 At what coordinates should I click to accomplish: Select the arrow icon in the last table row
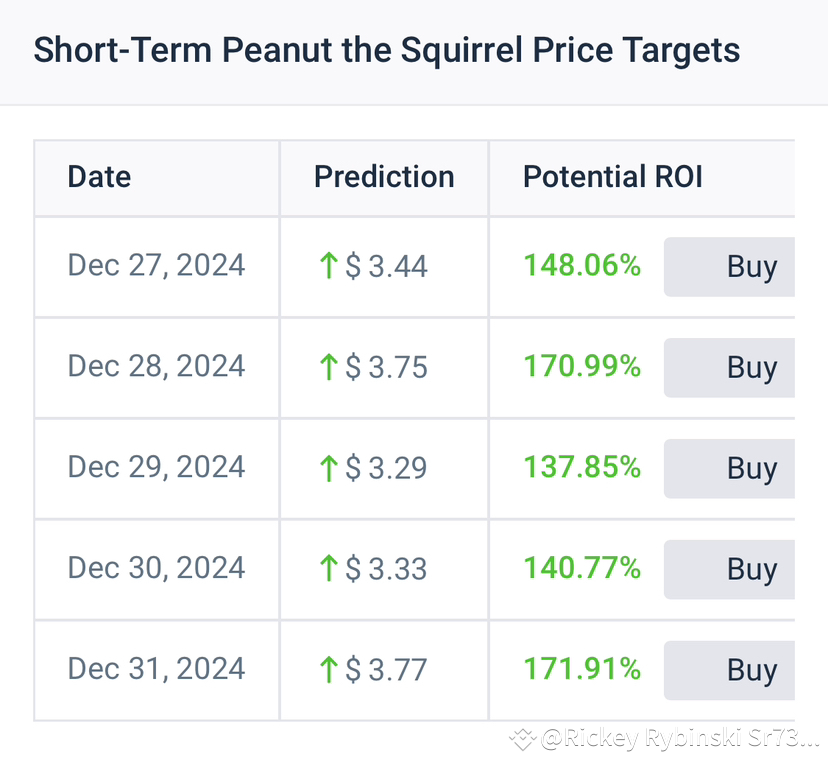click(327, 669)
